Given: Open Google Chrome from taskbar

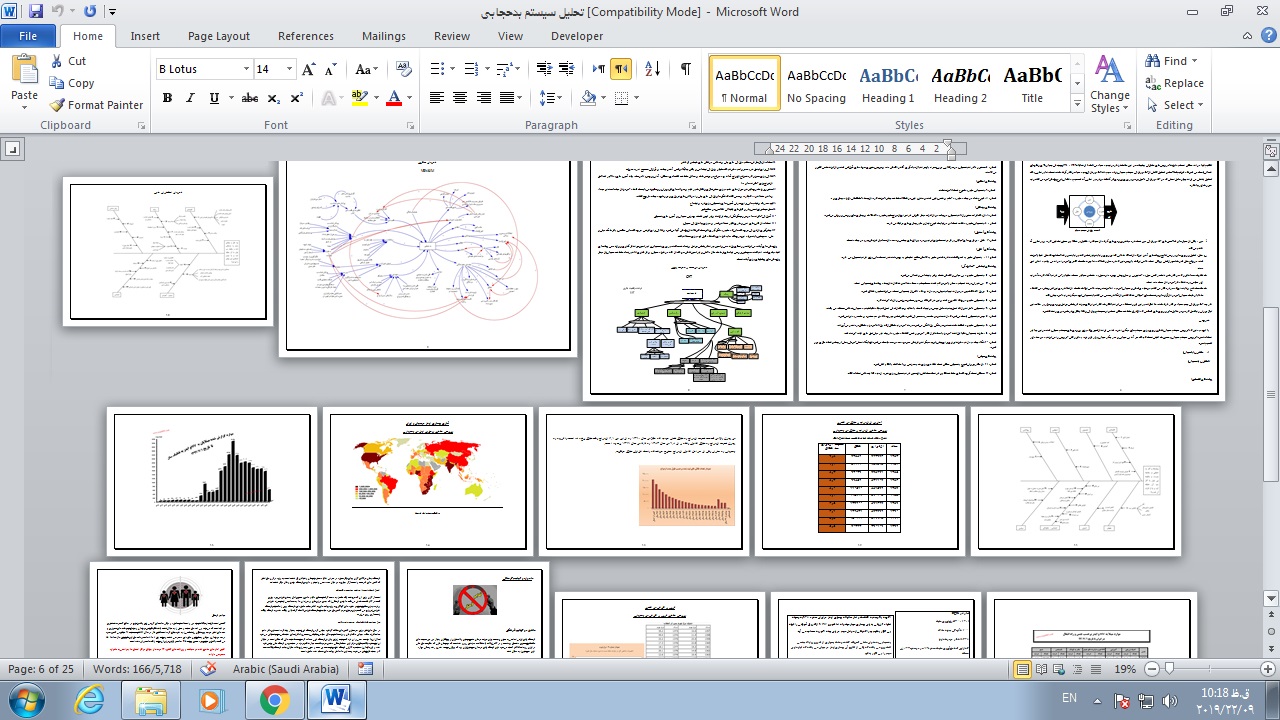Looking at the screenshot, I should point(274,700).
